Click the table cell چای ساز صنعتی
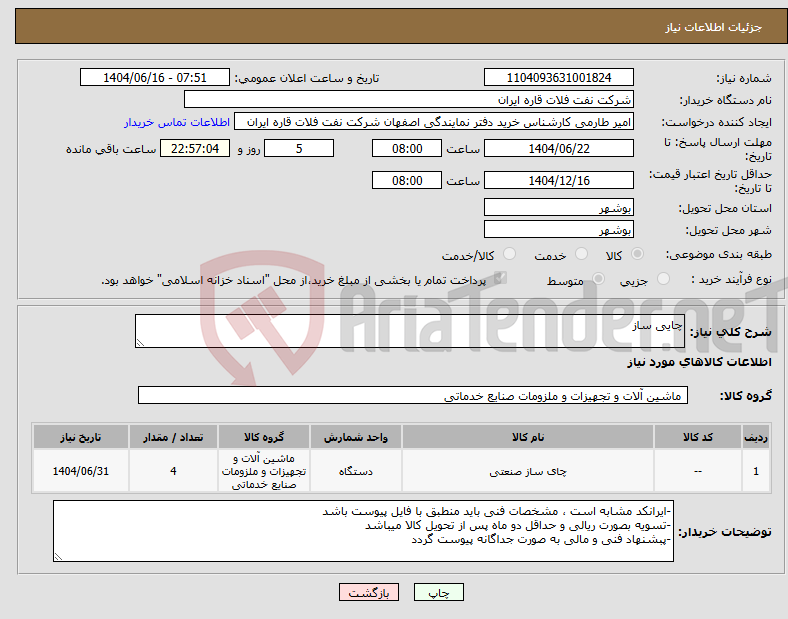Viewport: 788px width, 619px height. (528, 471)
